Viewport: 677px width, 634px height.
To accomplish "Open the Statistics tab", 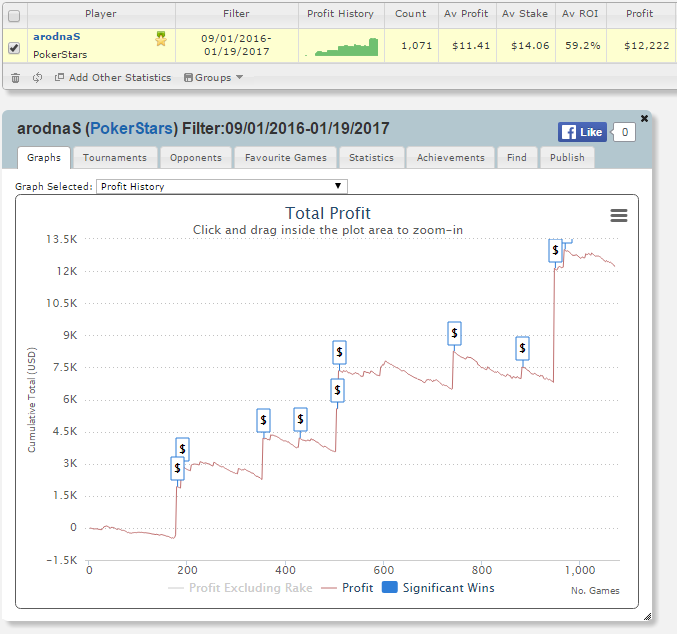I will (x=371, y=158).
